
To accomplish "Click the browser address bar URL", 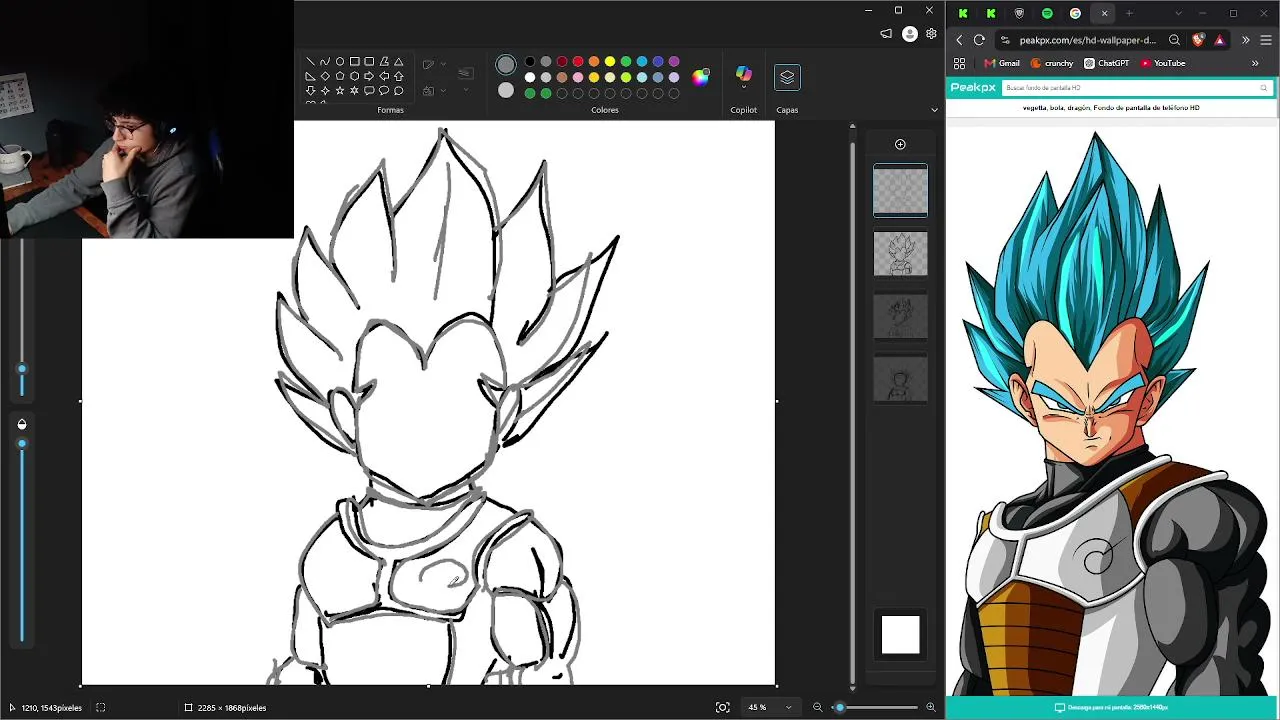I will pyautogui.click(x=1088, y=40).
